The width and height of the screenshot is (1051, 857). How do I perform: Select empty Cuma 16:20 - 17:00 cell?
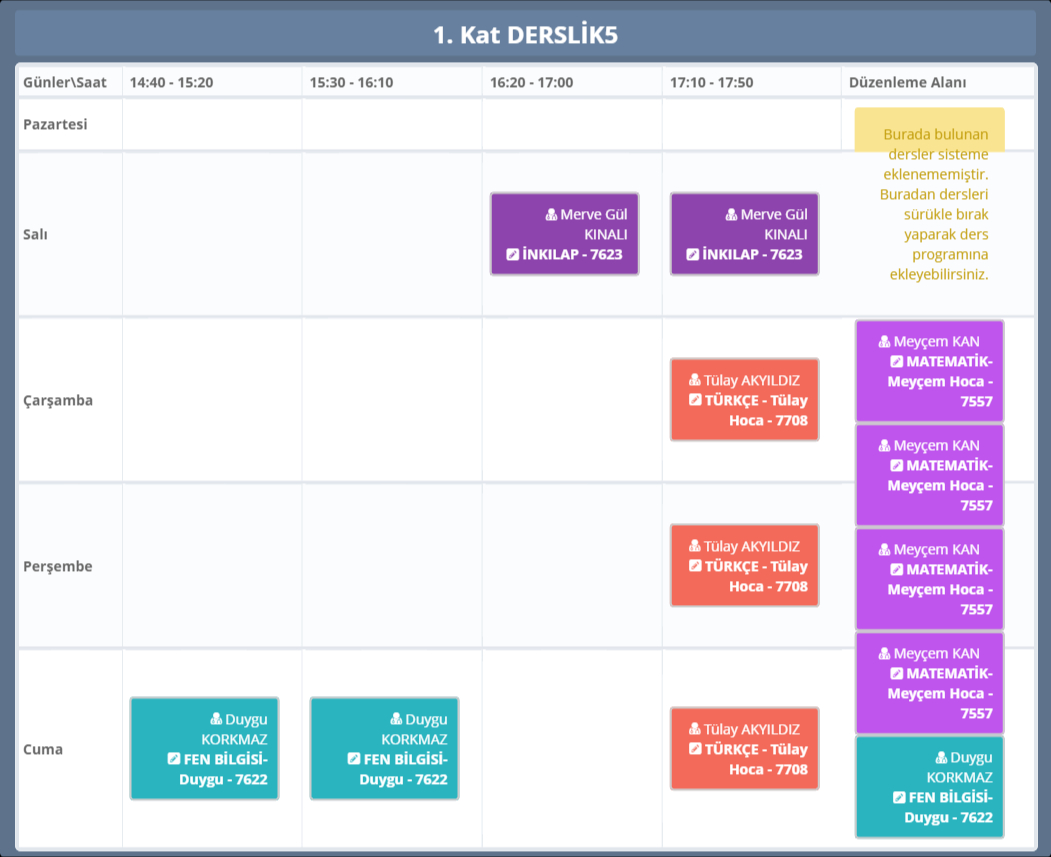click(x=571, y=749)
